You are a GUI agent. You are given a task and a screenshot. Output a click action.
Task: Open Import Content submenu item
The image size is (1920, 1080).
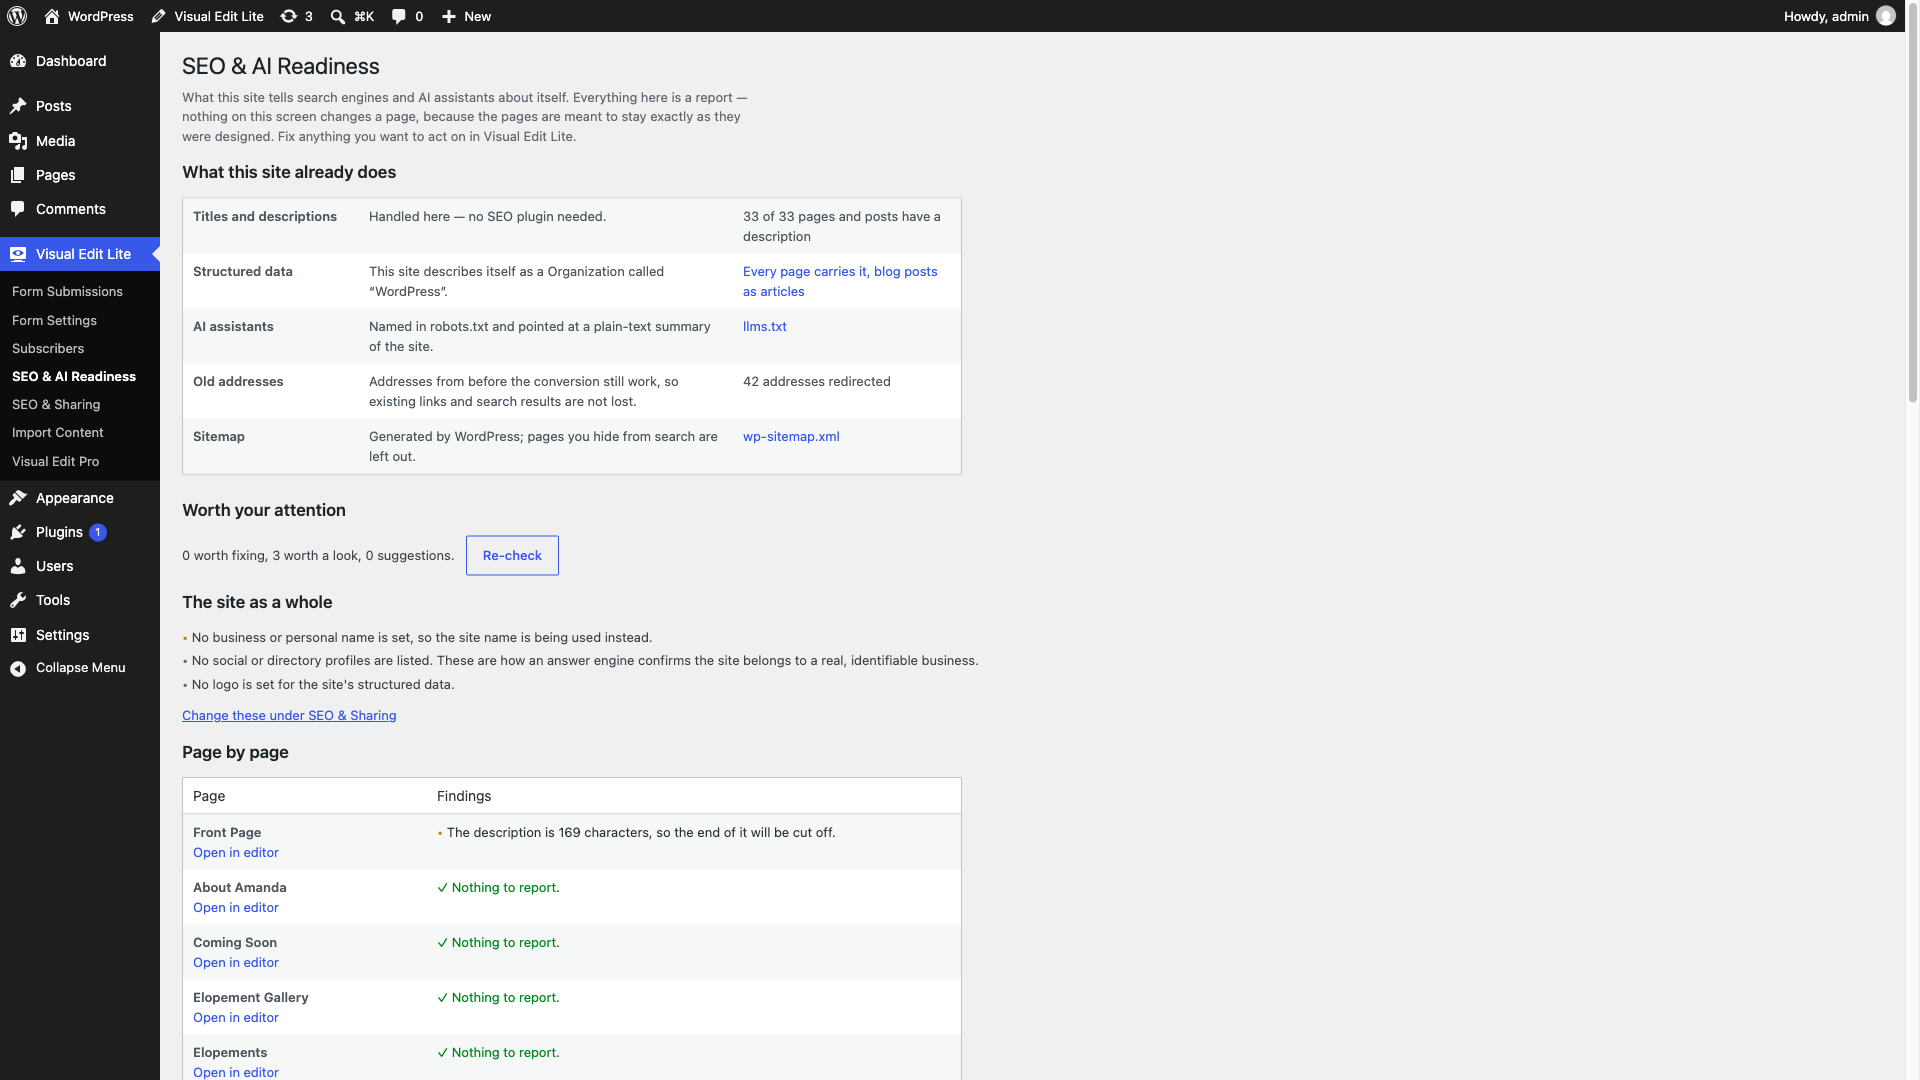point(57,432)
